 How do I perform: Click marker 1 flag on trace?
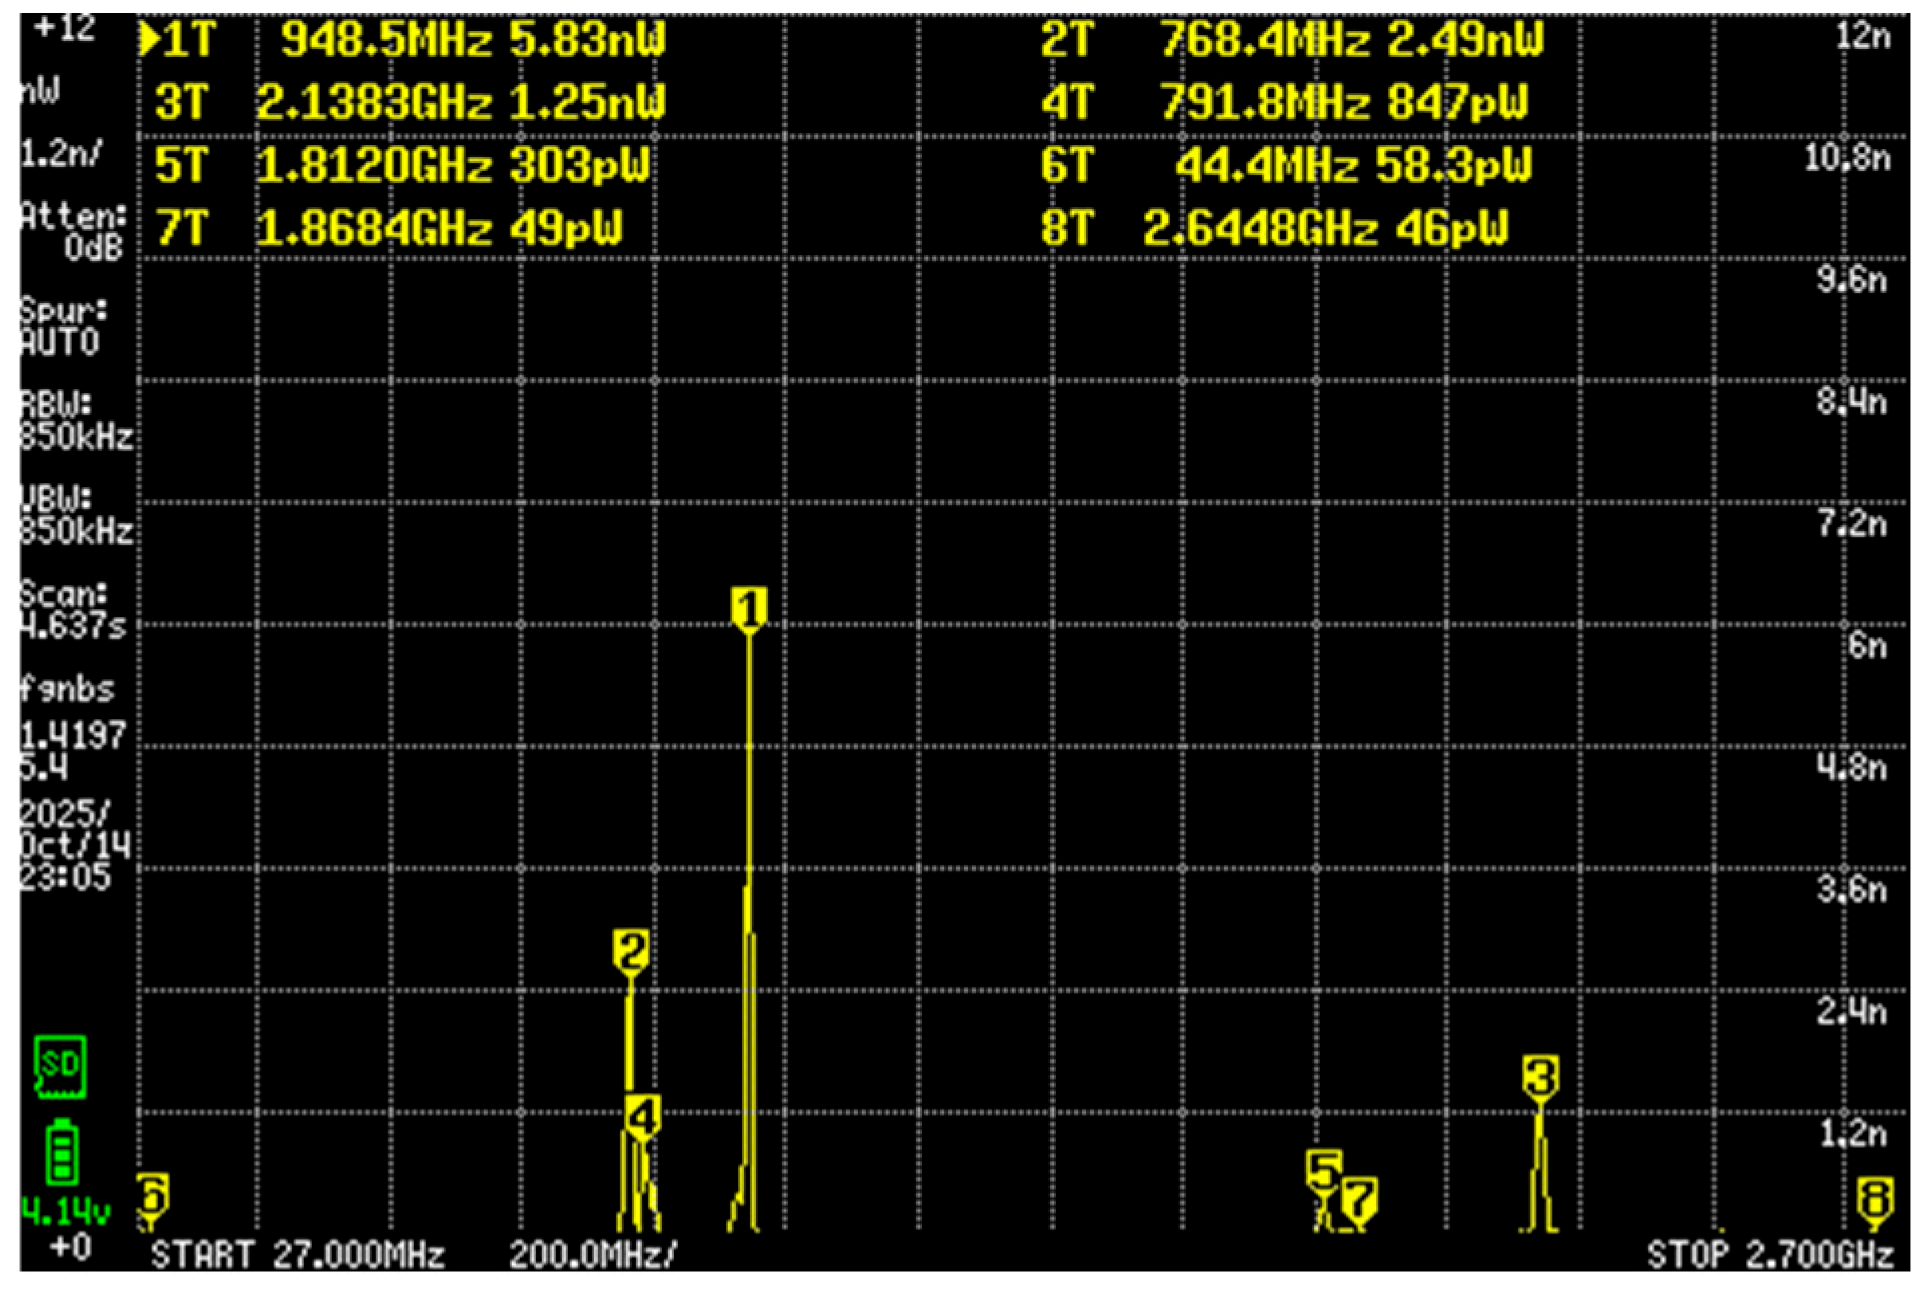pos(749,607)
